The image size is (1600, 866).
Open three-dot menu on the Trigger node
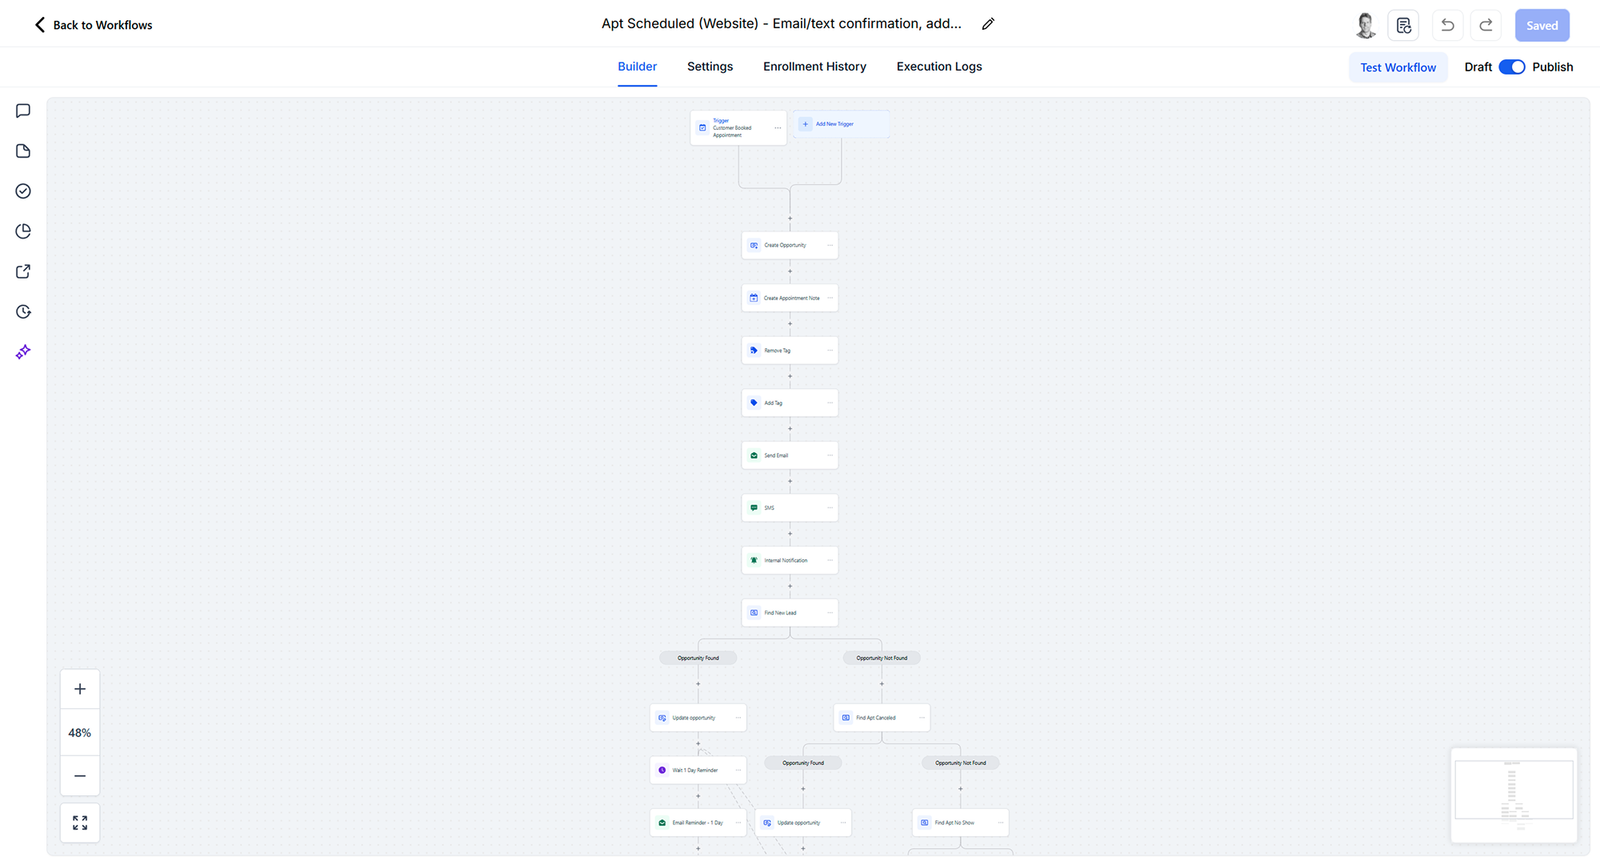[778, 128]
